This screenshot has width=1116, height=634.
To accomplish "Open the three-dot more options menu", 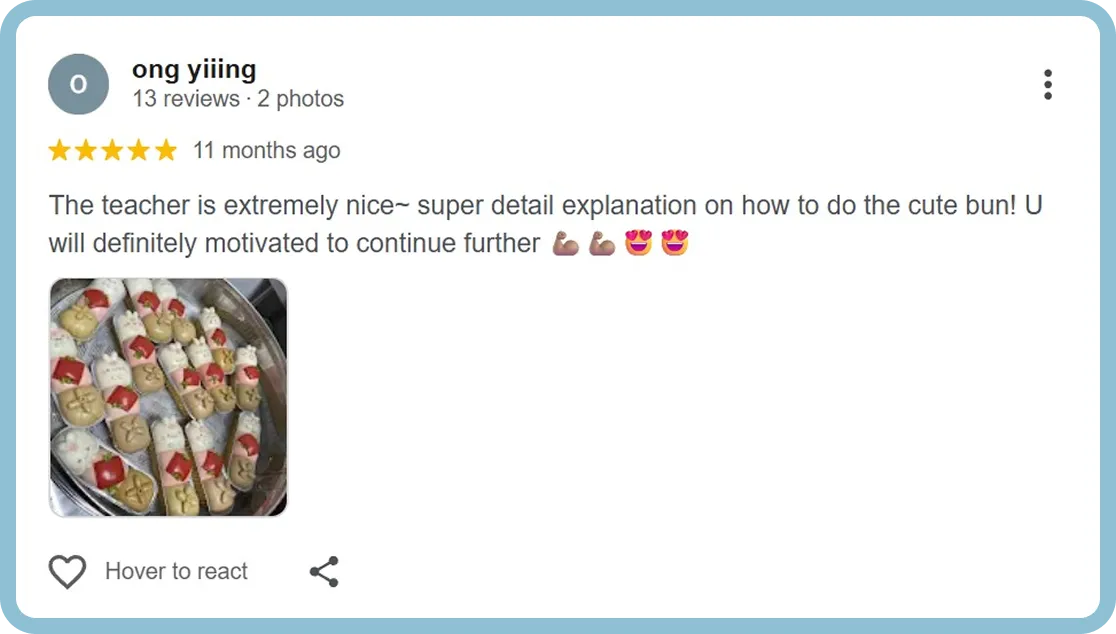I will [x=1048, y=85].
